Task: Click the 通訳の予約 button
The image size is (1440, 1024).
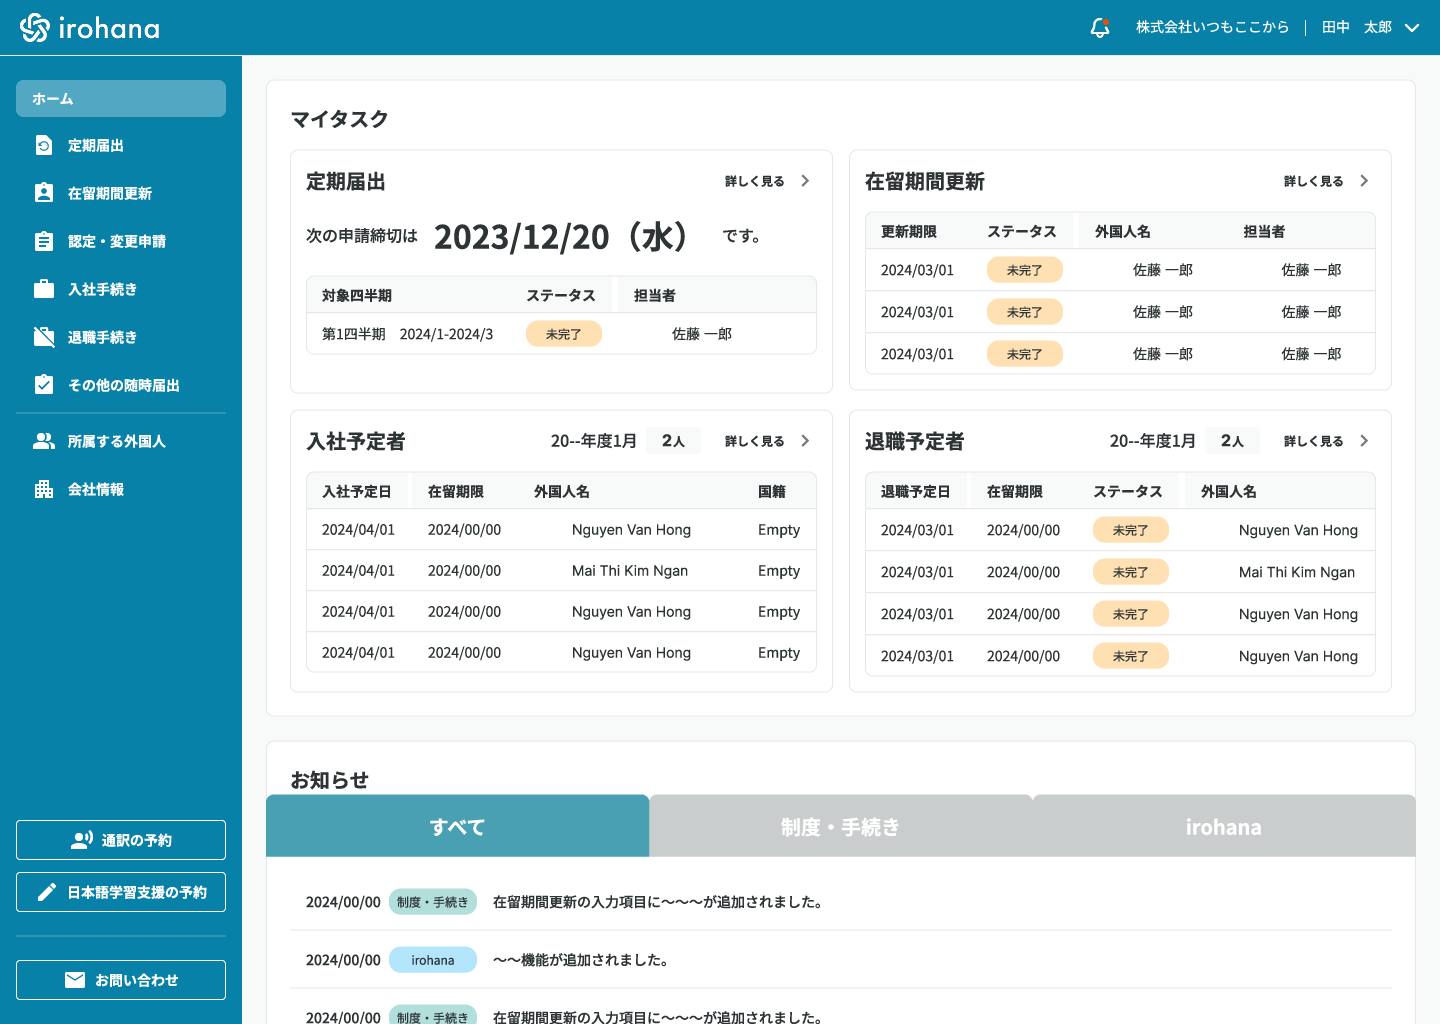Action: [121, 840]
